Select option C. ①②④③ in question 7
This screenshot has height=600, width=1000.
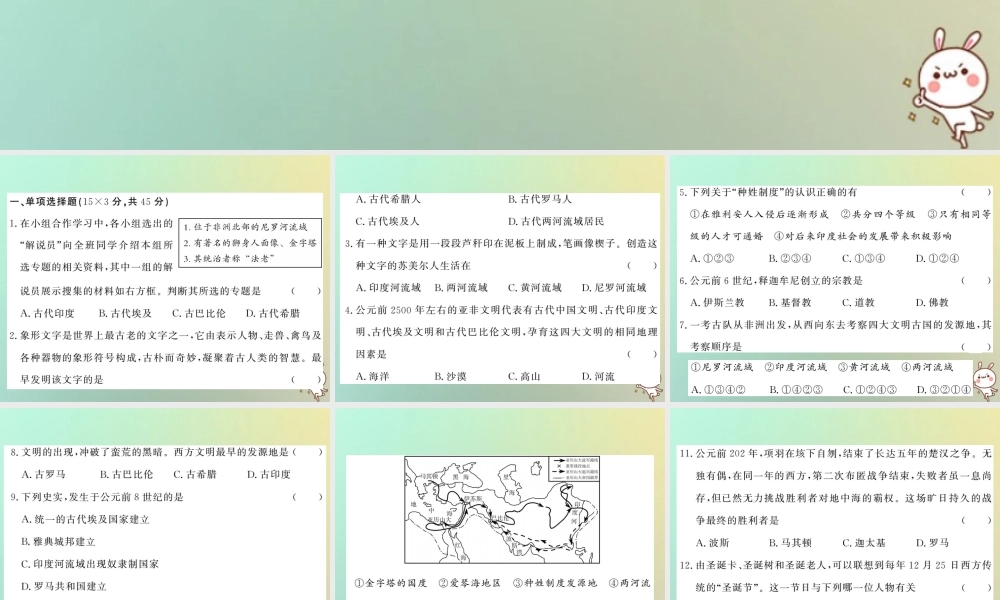click(x=869, y=389)
